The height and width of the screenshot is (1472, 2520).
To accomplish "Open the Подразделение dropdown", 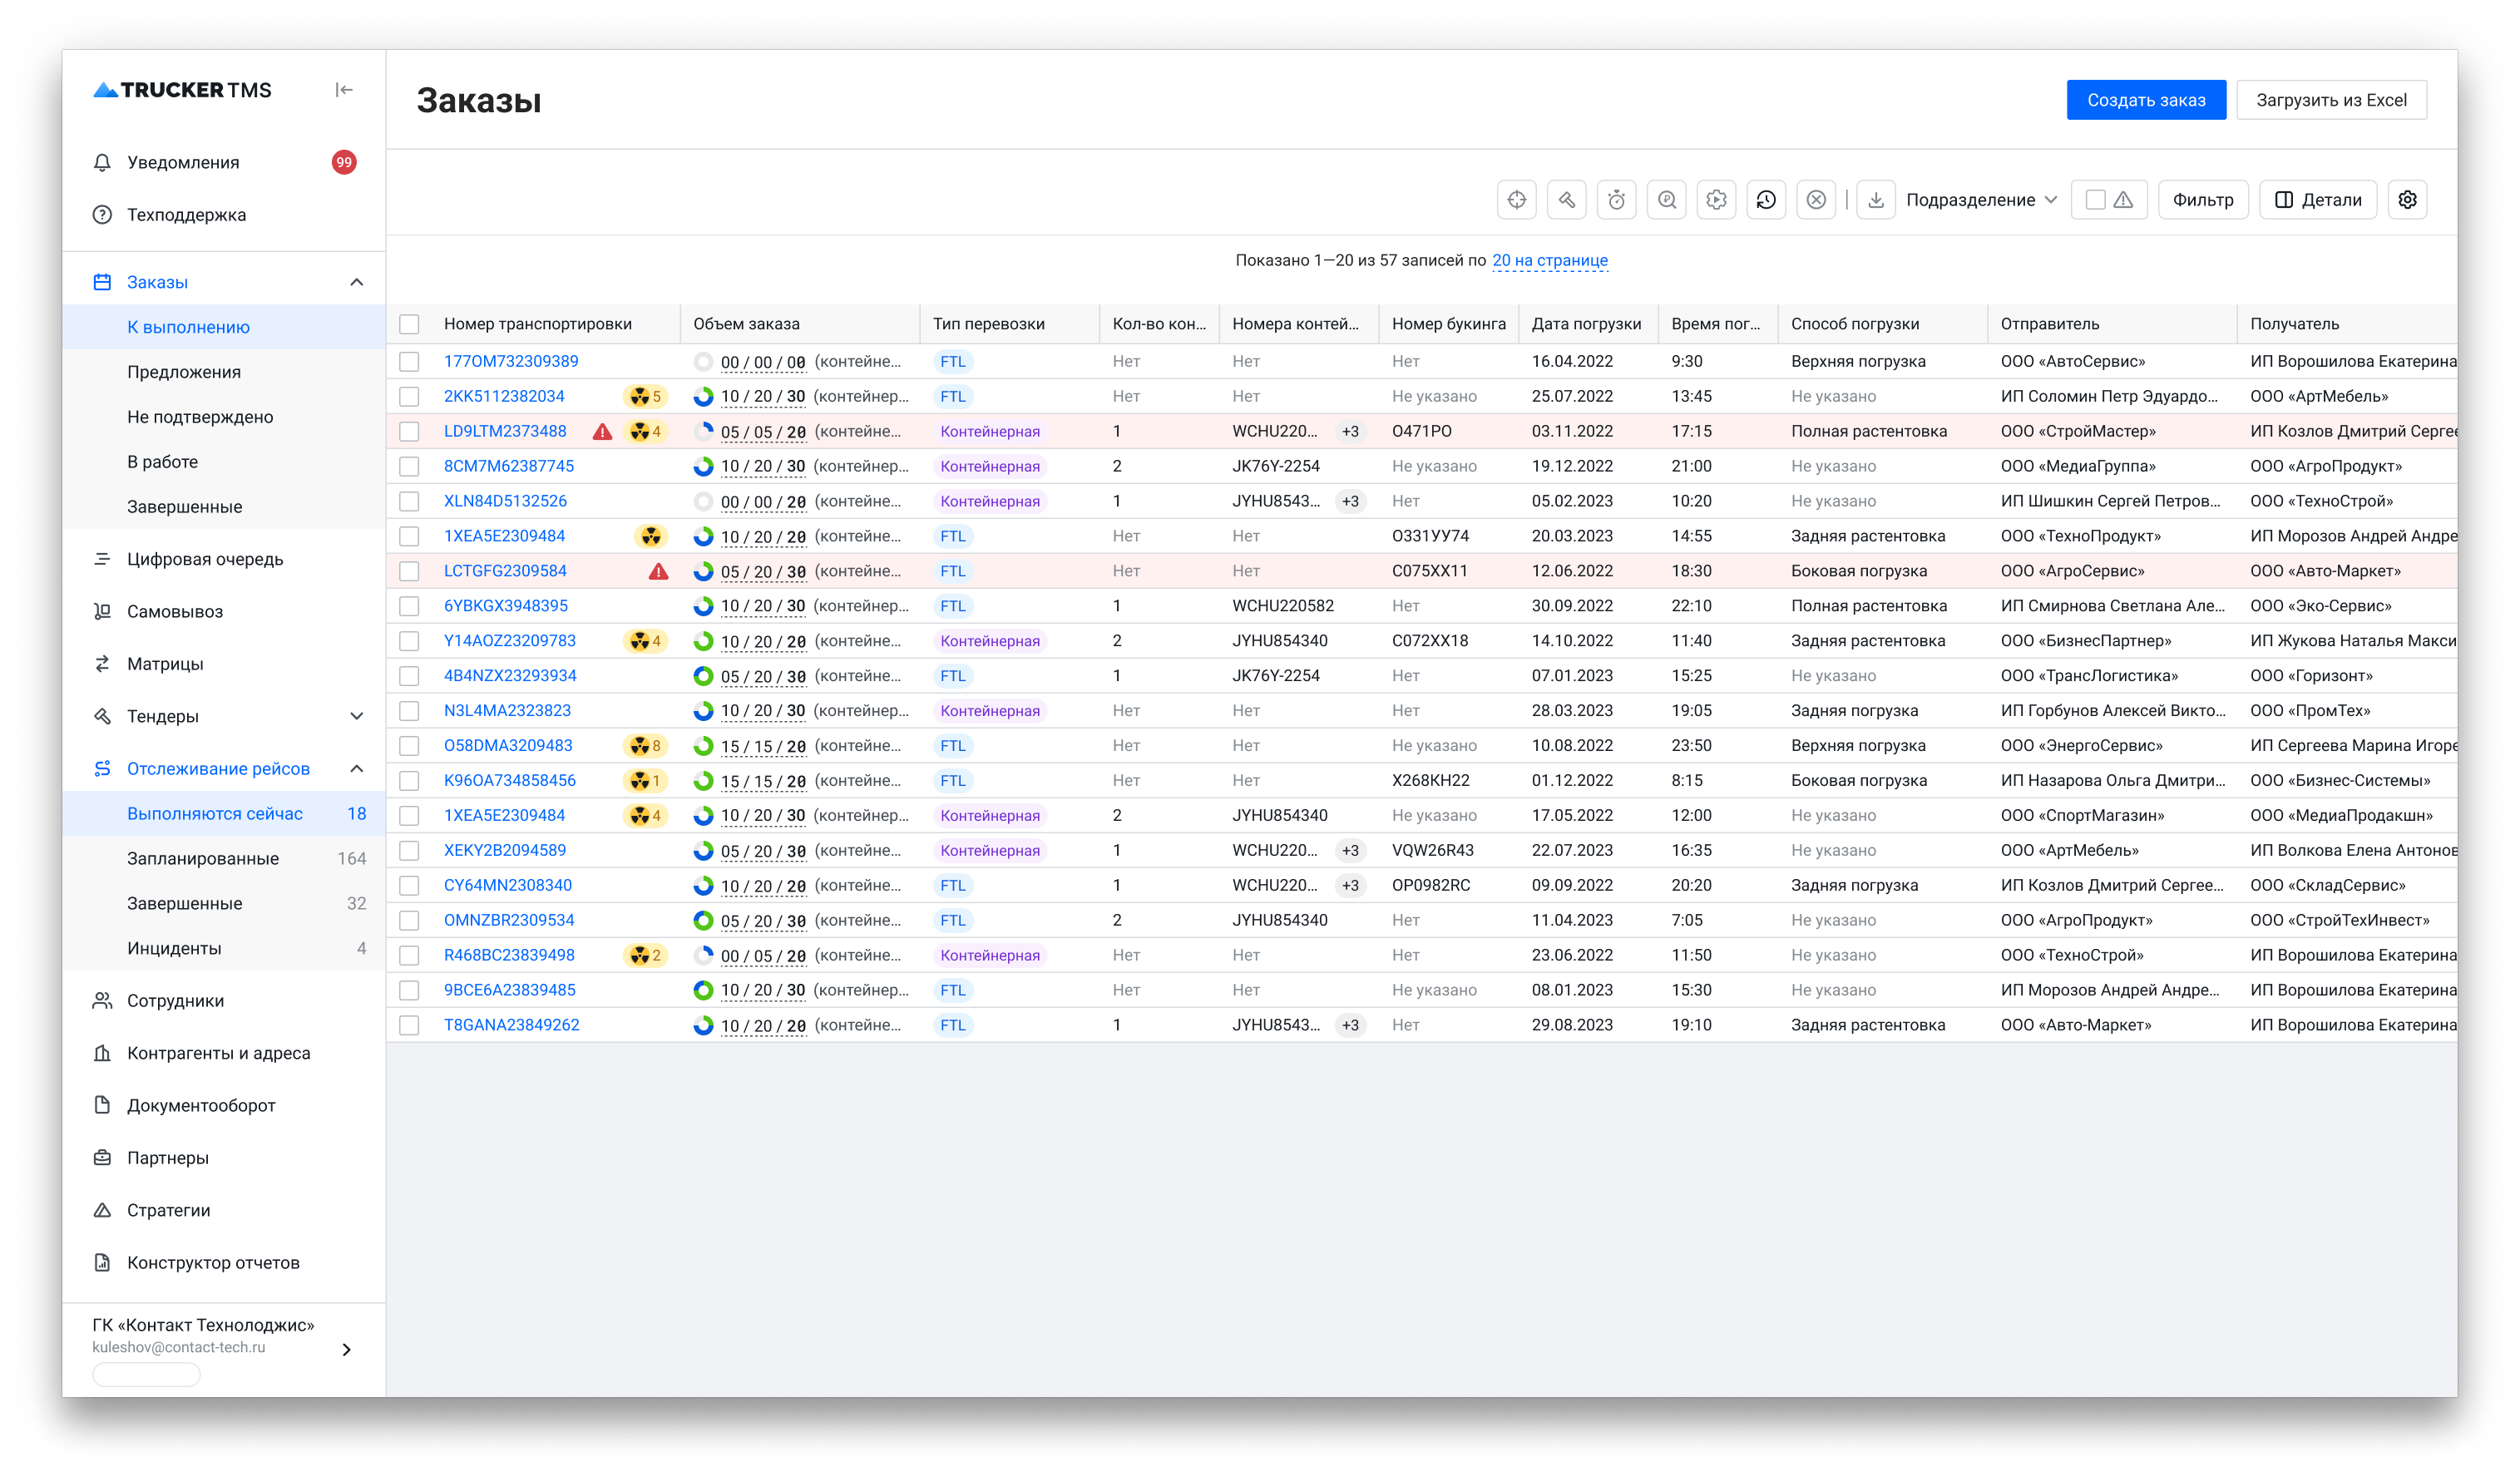I will click(1981, 200).
